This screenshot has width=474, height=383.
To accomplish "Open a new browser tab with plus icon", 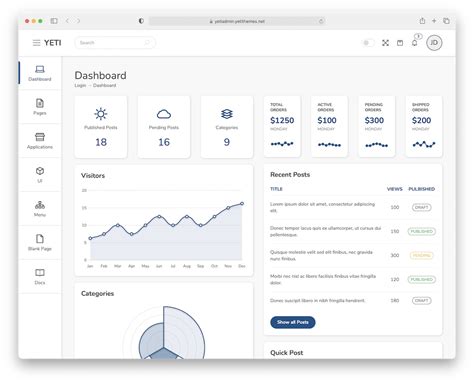I will (x=434, y=21).
